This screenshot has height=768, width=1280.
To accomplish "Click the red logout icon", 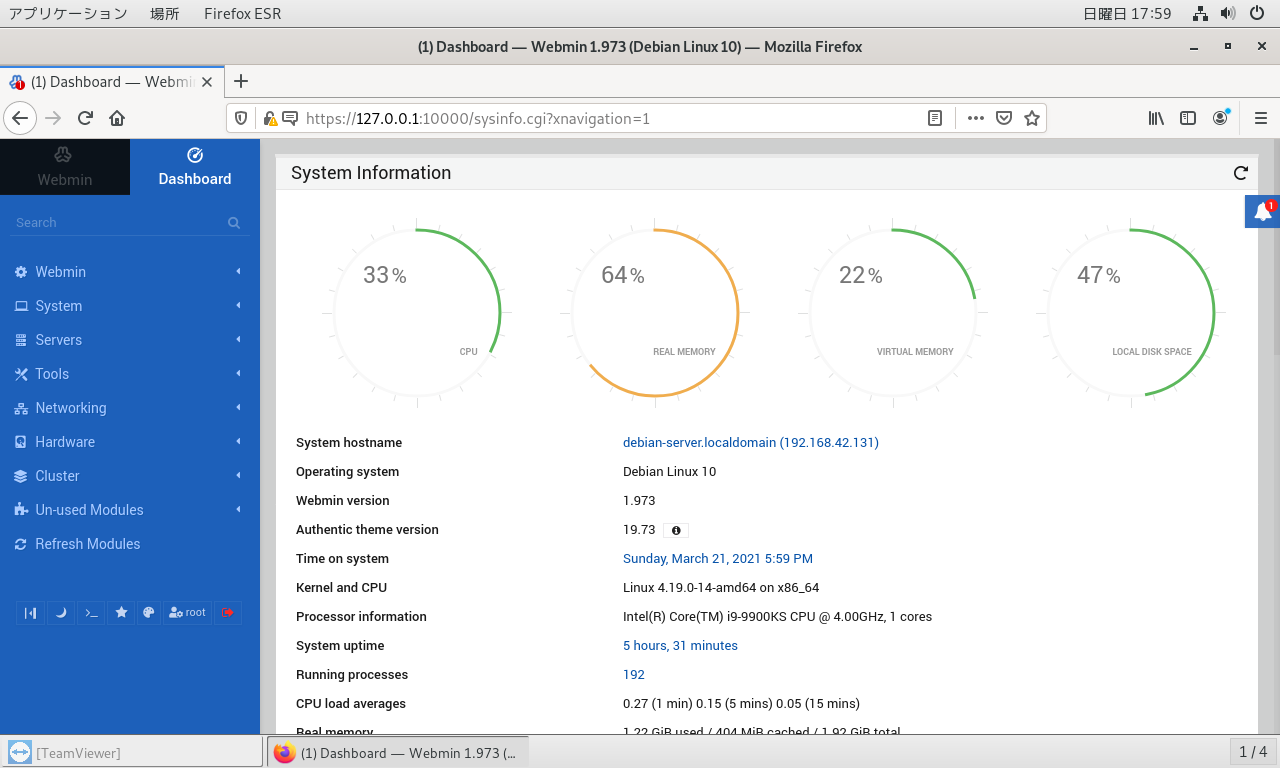I will tap(228, 612).
